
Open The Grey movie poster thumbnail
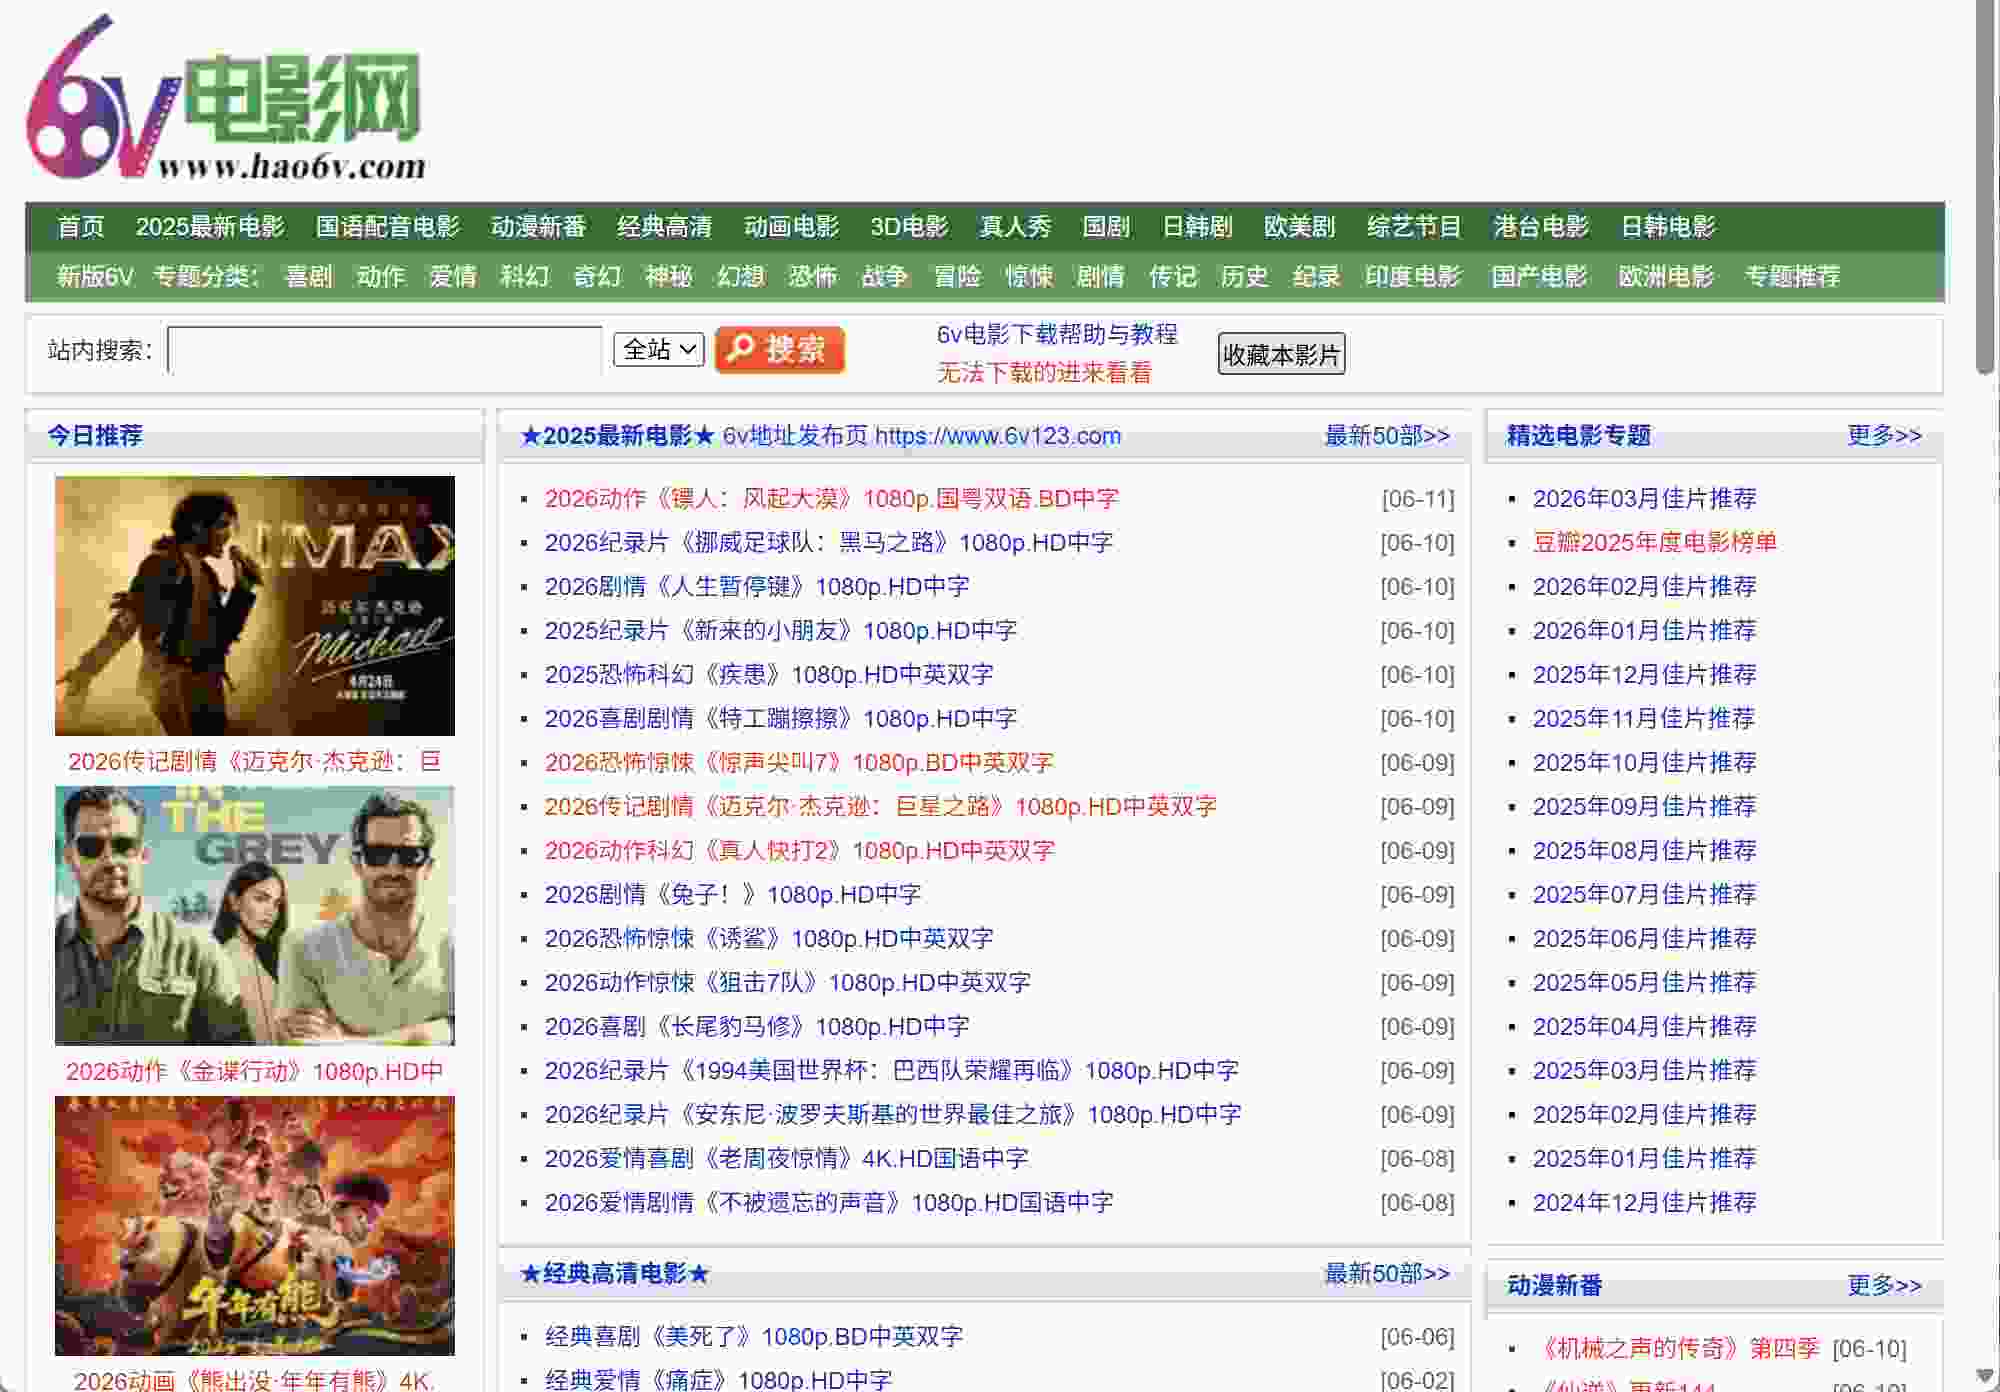coord(255,916)
